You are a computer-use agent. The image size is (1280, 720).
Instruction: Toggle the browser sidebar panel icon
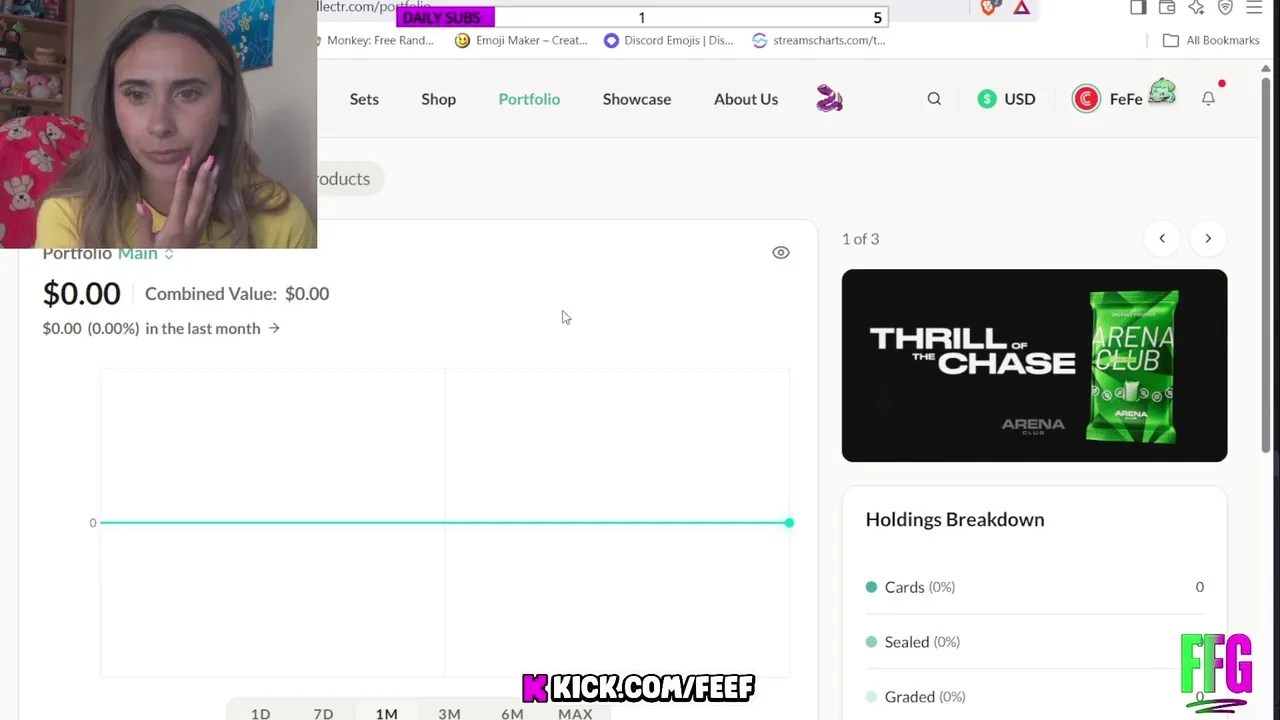point(1138,8)
